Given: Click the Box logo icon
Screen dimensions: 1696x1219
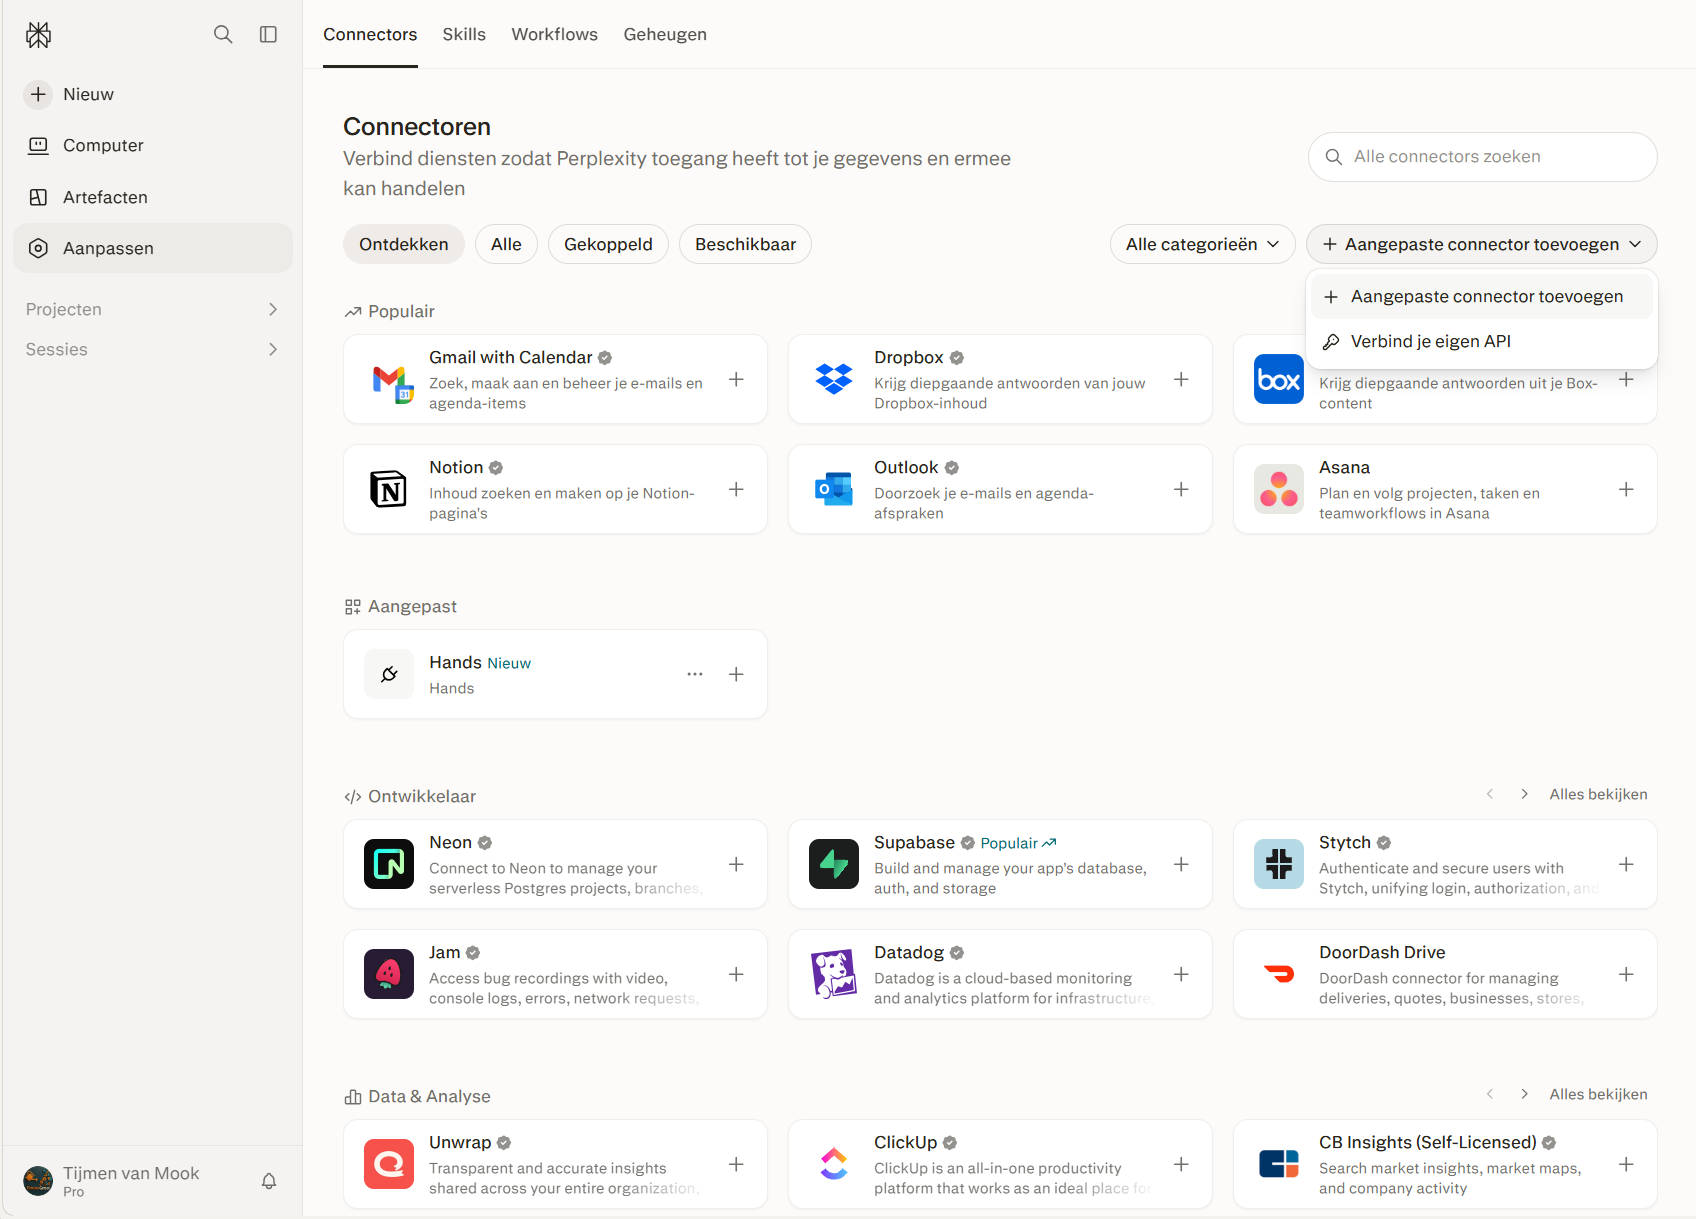Looking at the screenshot, I should 1279,380.
